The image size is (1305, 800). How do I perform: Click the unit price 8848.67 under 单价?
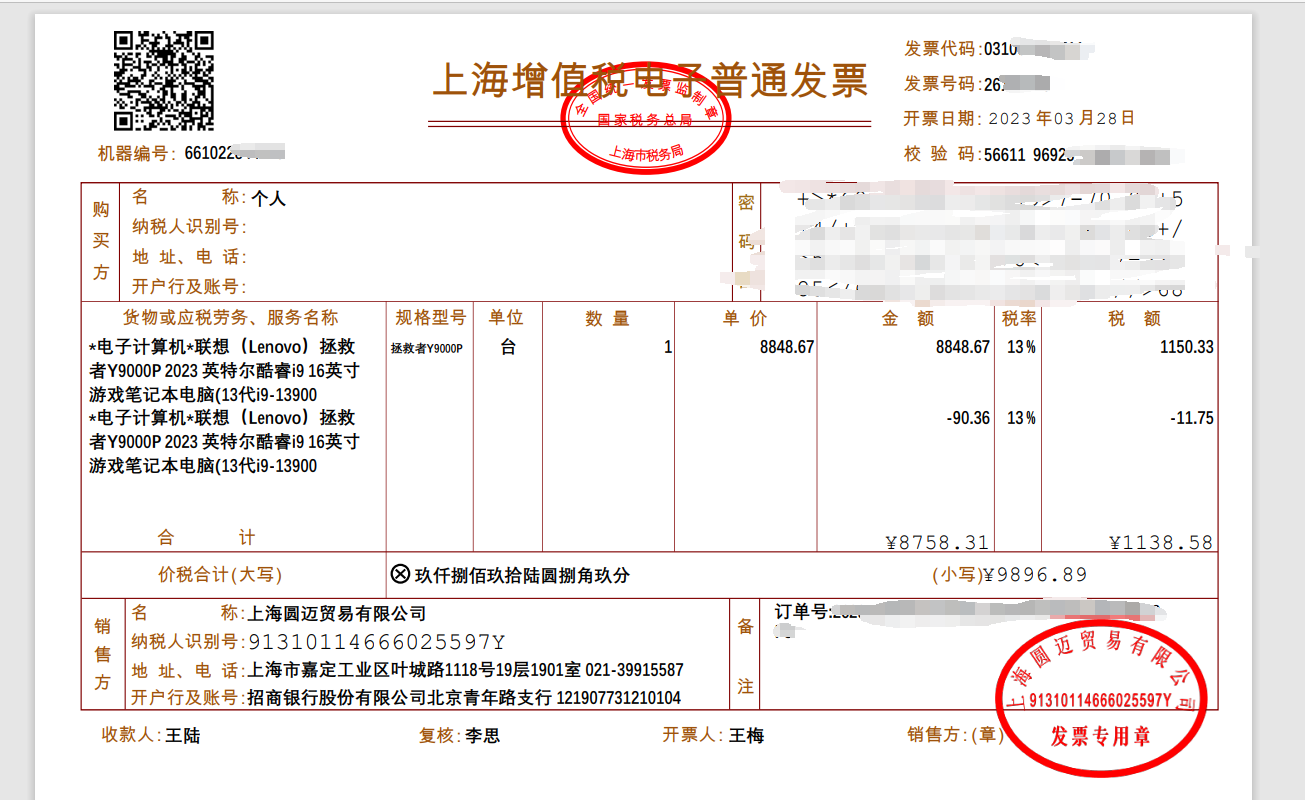787,347
